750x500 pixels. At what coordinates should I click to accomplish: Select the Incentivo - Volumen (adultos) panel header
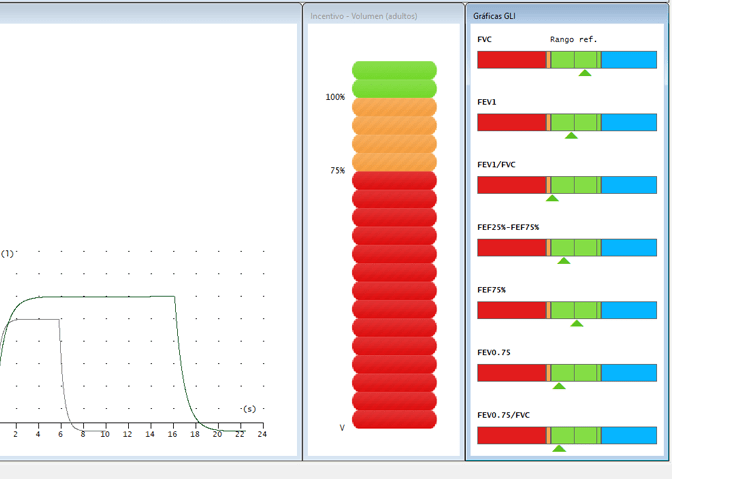(x=364, y=16)
